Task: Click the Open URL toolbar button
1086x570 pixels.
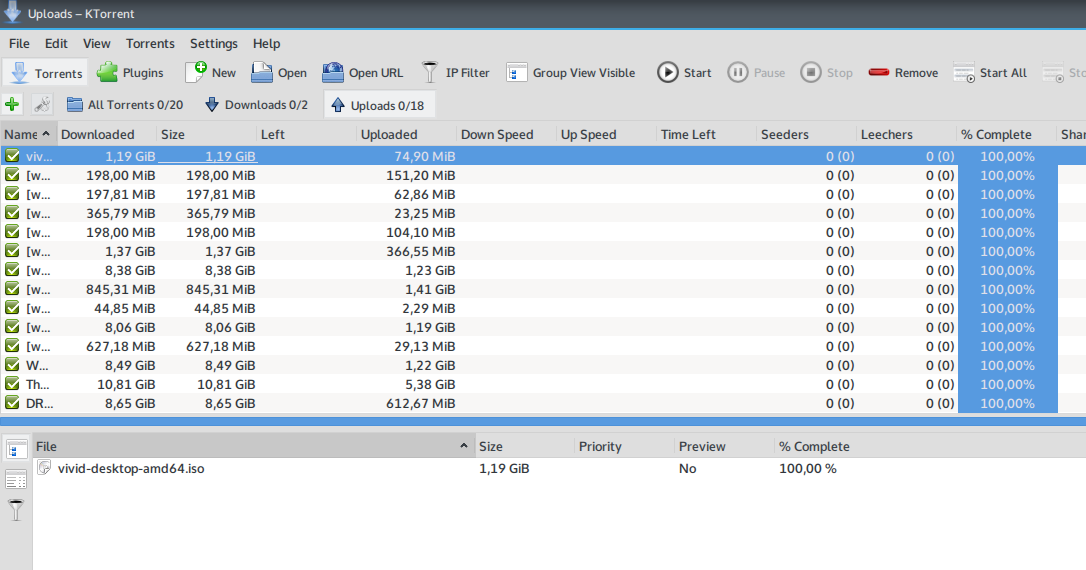Action: (x=362, y=73)
